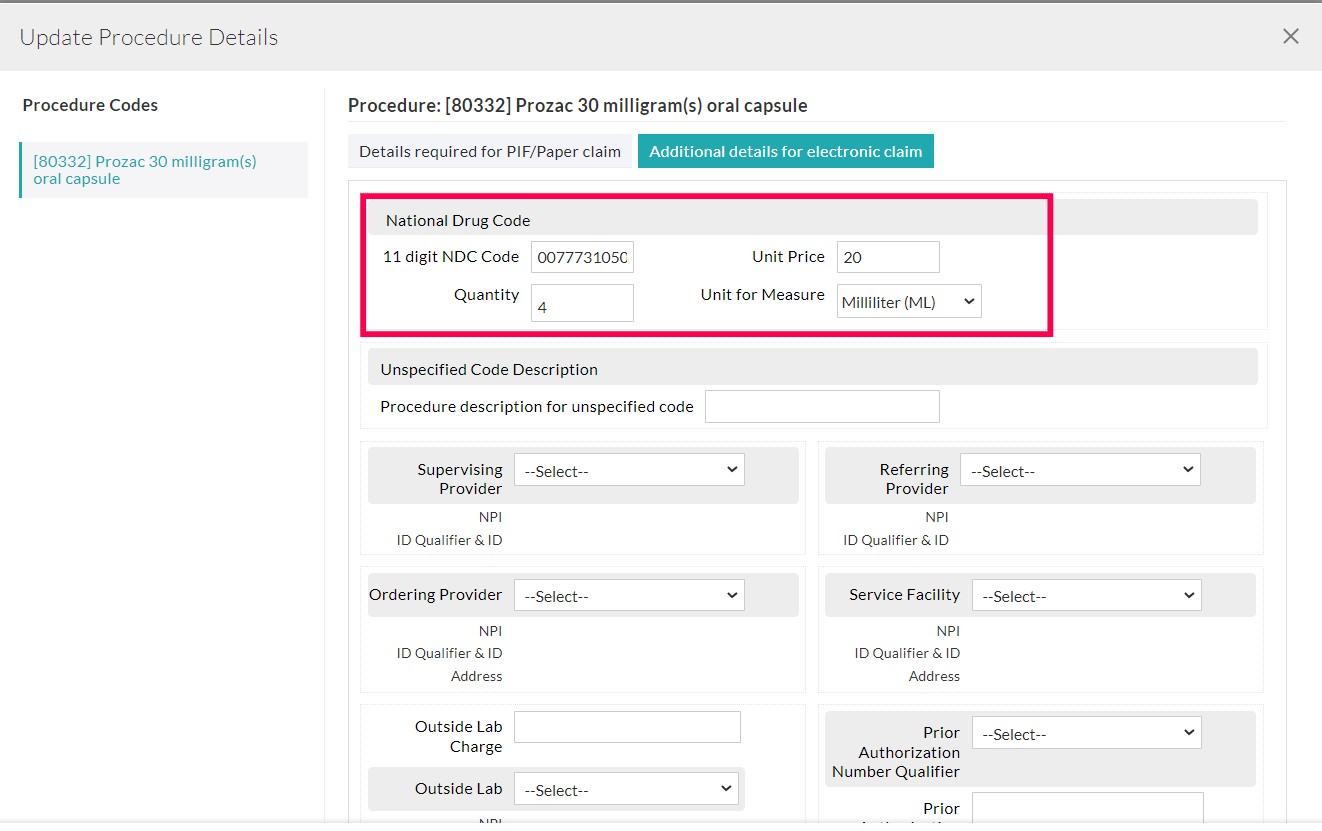Click the Unit Price input field
Screen dimensions: 1322x831
pos(888,257)
